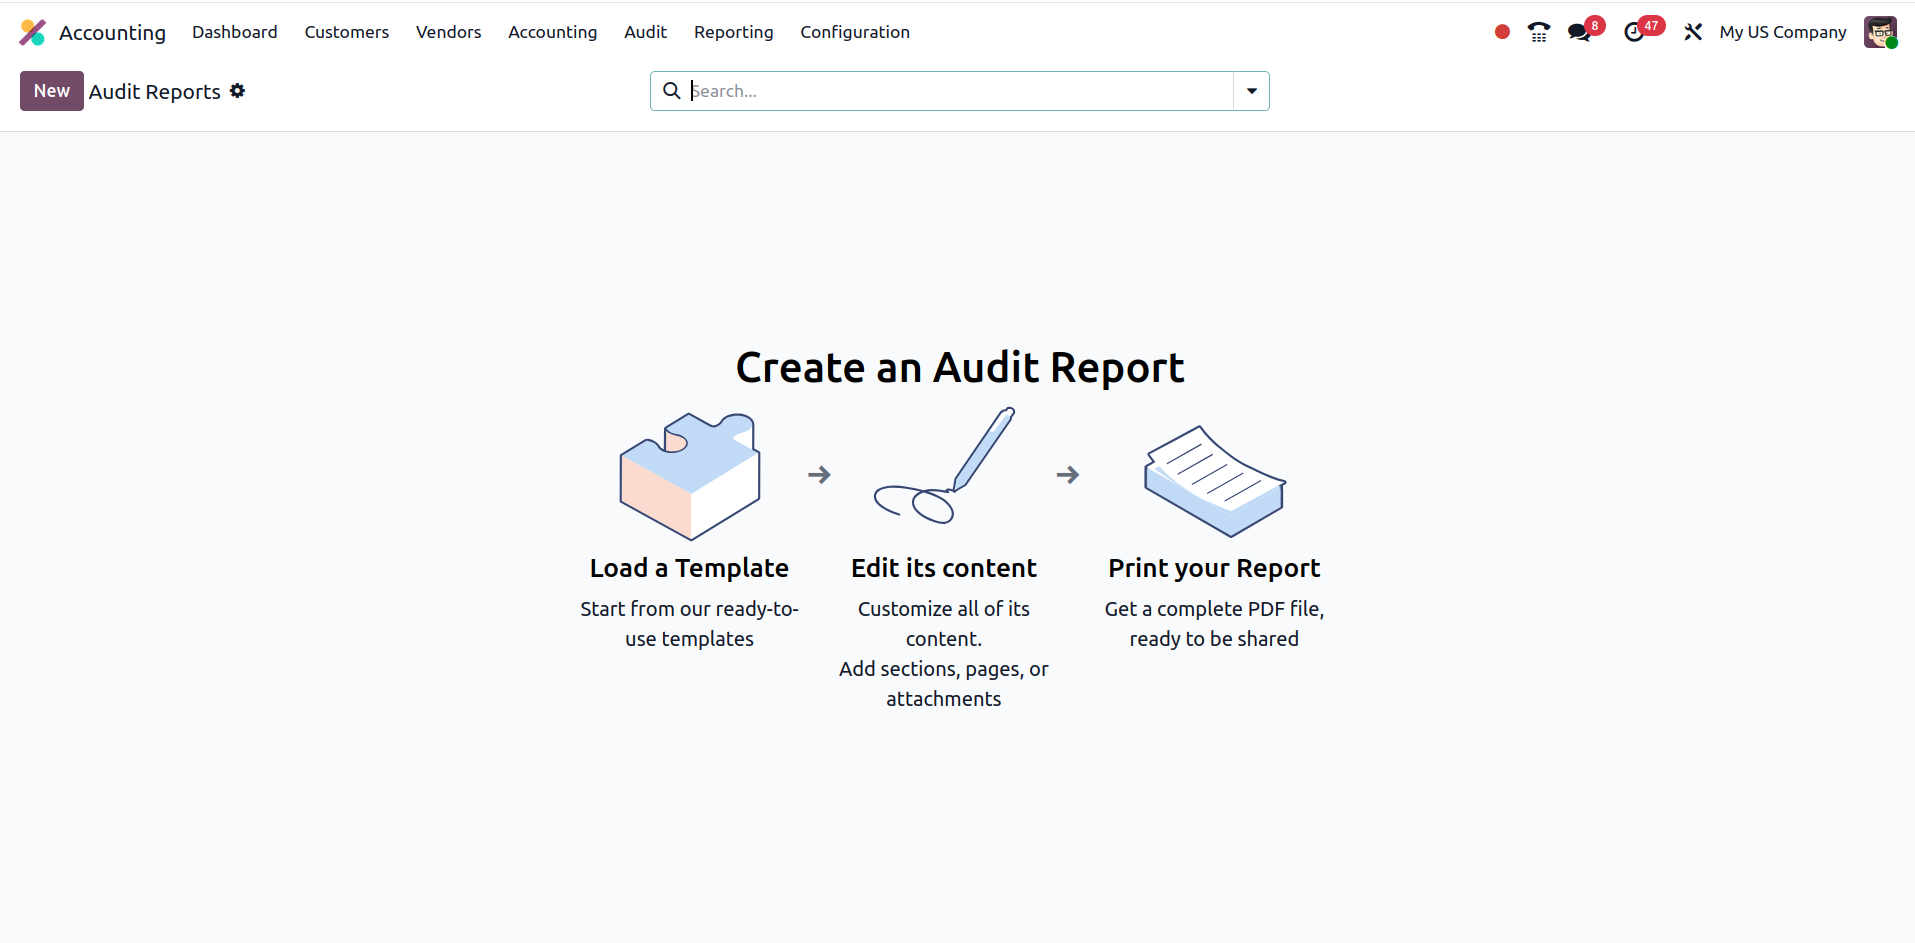The width and height of the screenshot is (1915, 943).
Task: Open the Configuration menu
Action: tap(854, 32)
